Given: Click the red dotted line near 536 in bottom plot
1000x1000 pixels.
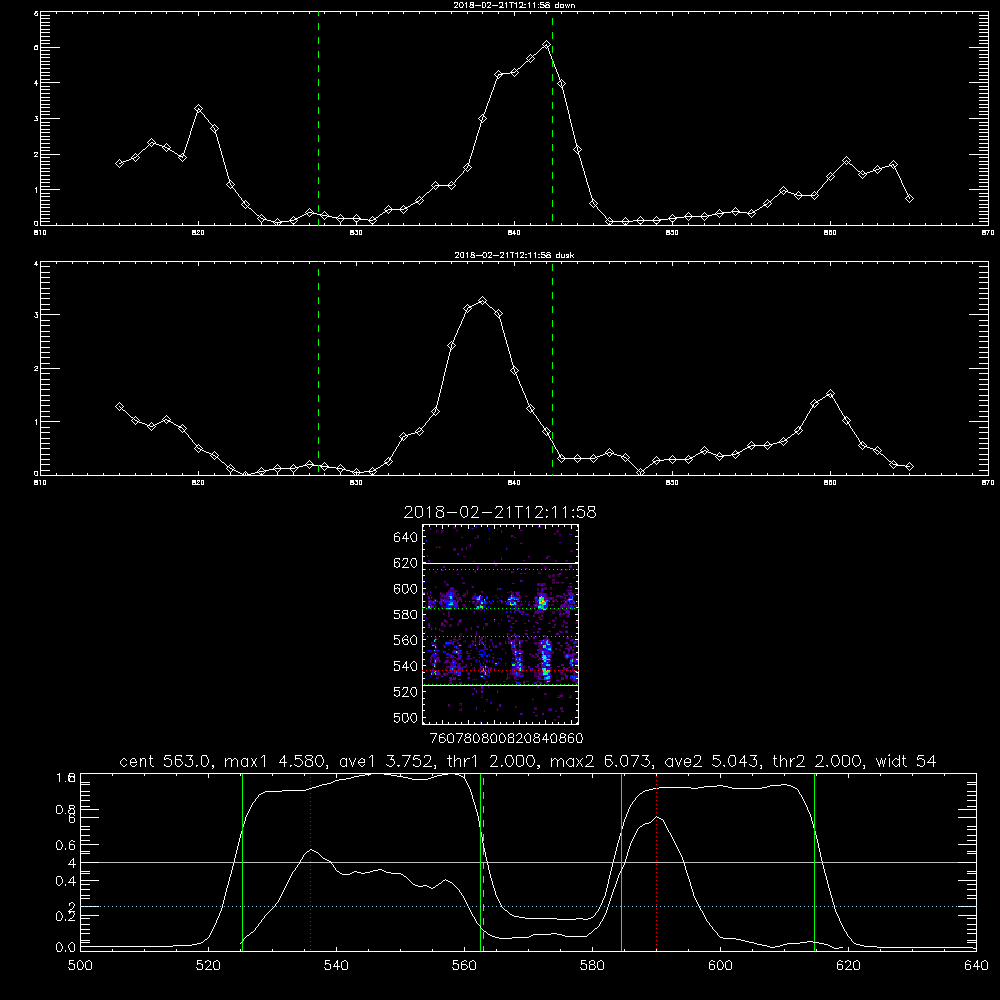Looking at the screenshot, I should click(311, 862).
